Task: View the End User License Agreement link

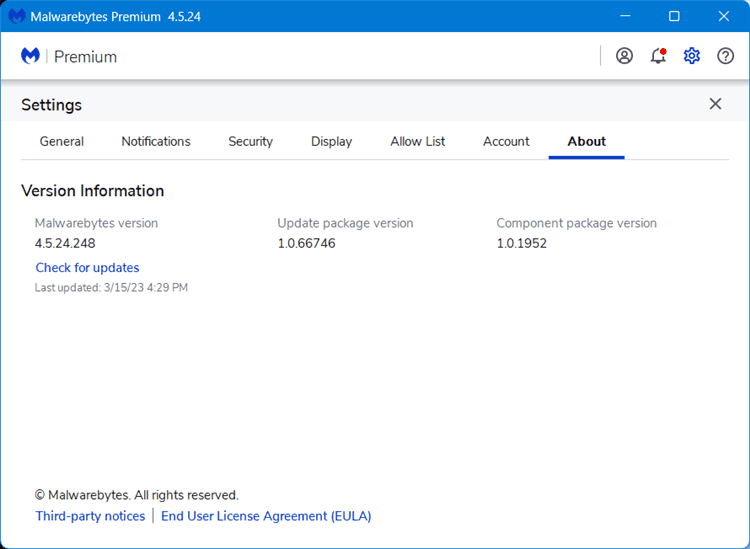Action: 266,516
